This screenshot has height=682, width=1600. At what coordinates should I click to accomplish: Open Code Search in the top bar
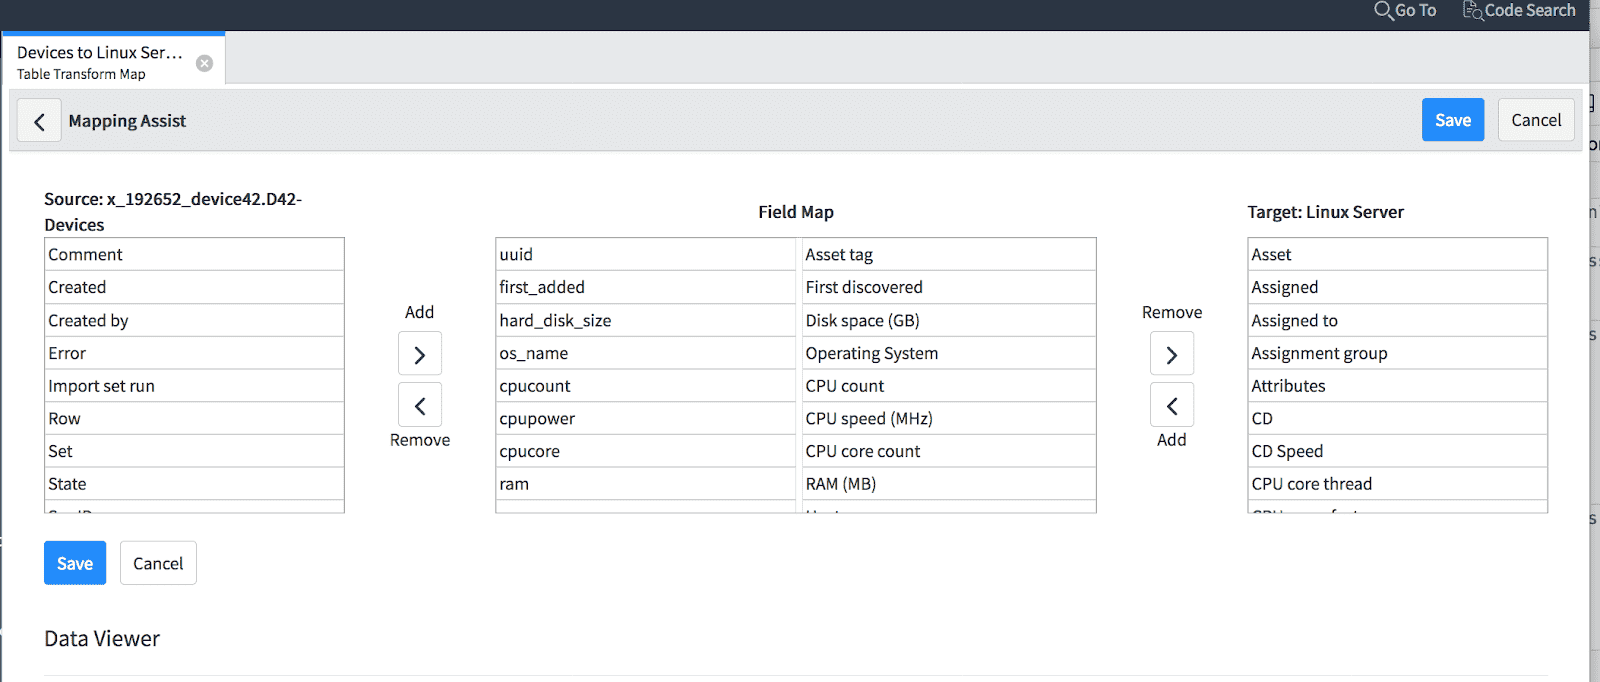(x=1519, y=11)
